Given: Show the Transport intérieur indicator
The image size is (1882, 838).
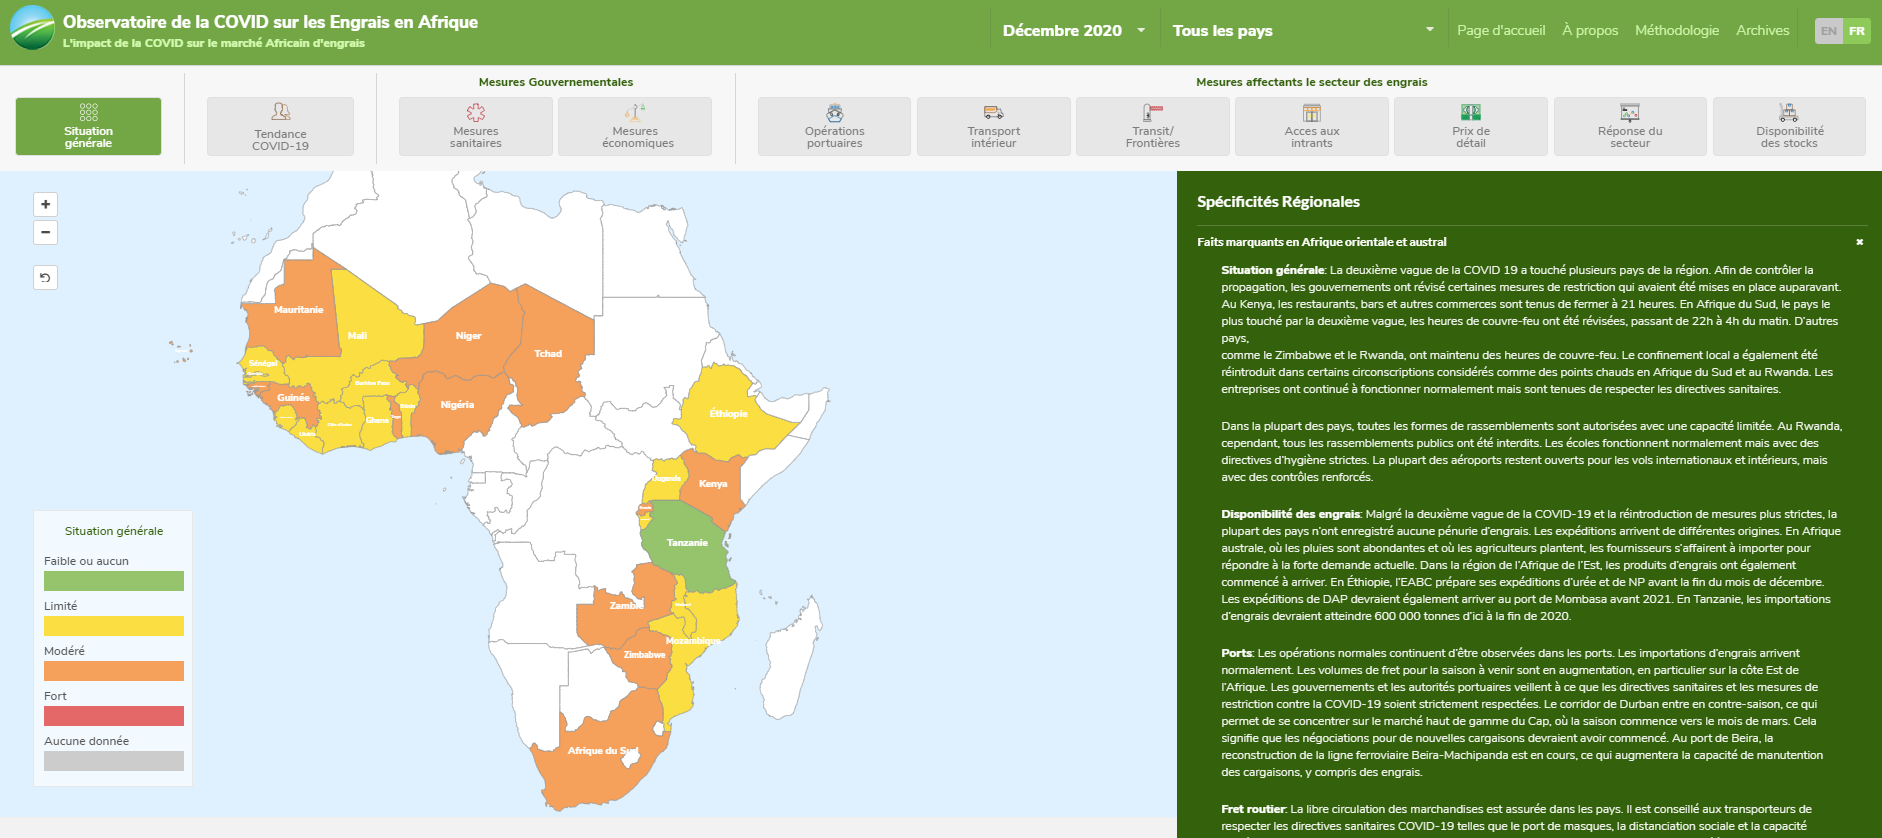Looking at the screenshot, I should (993, 127).
